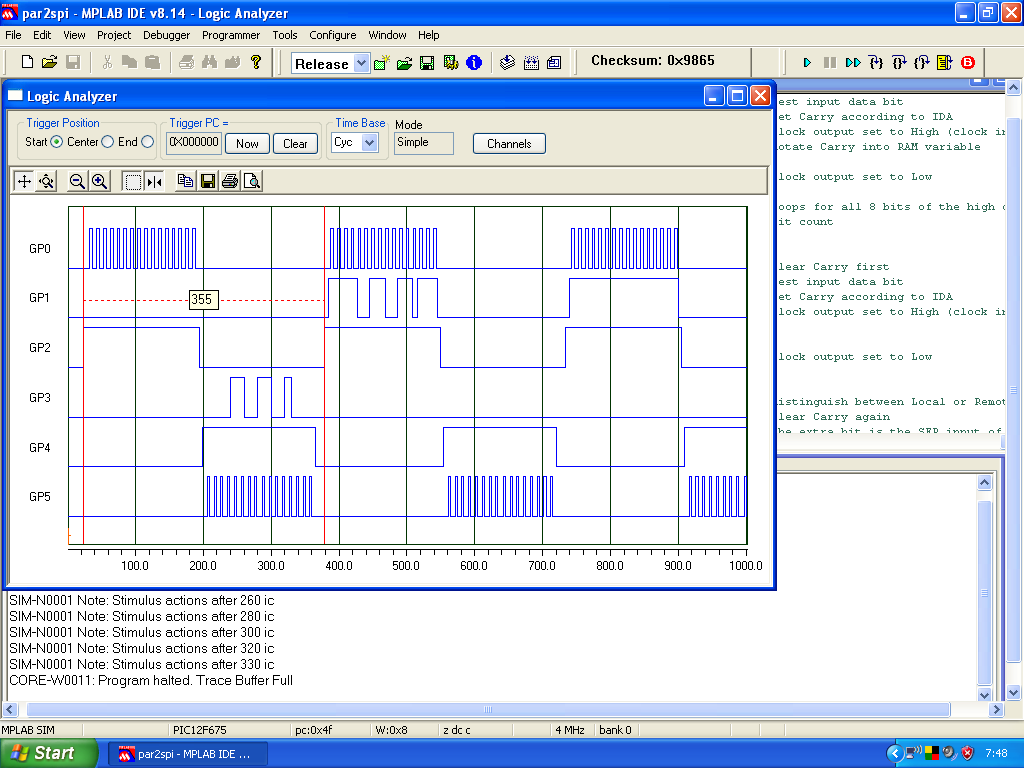Click the red Breakpoints icon
Screen dimensions: 1024x768
pos(967,63)
